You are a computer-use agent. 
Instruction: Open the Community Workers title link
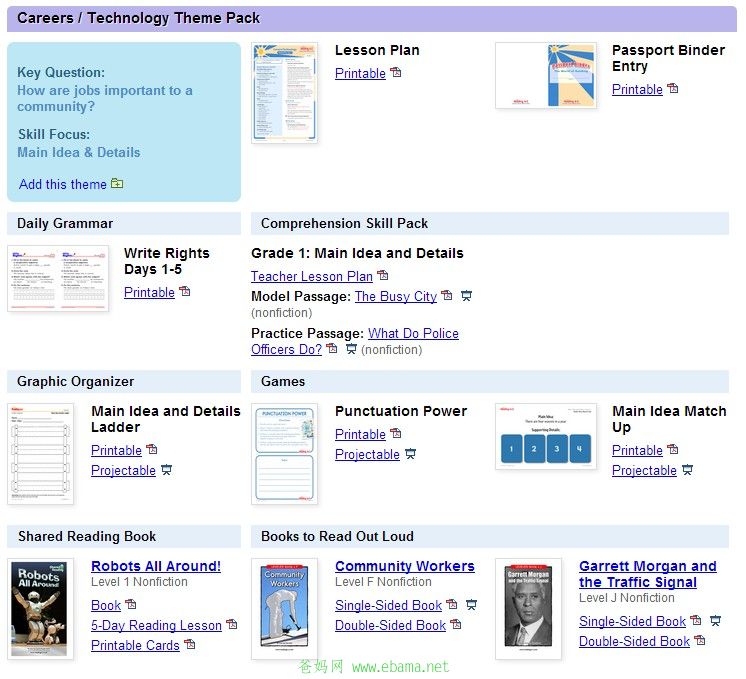405,566
